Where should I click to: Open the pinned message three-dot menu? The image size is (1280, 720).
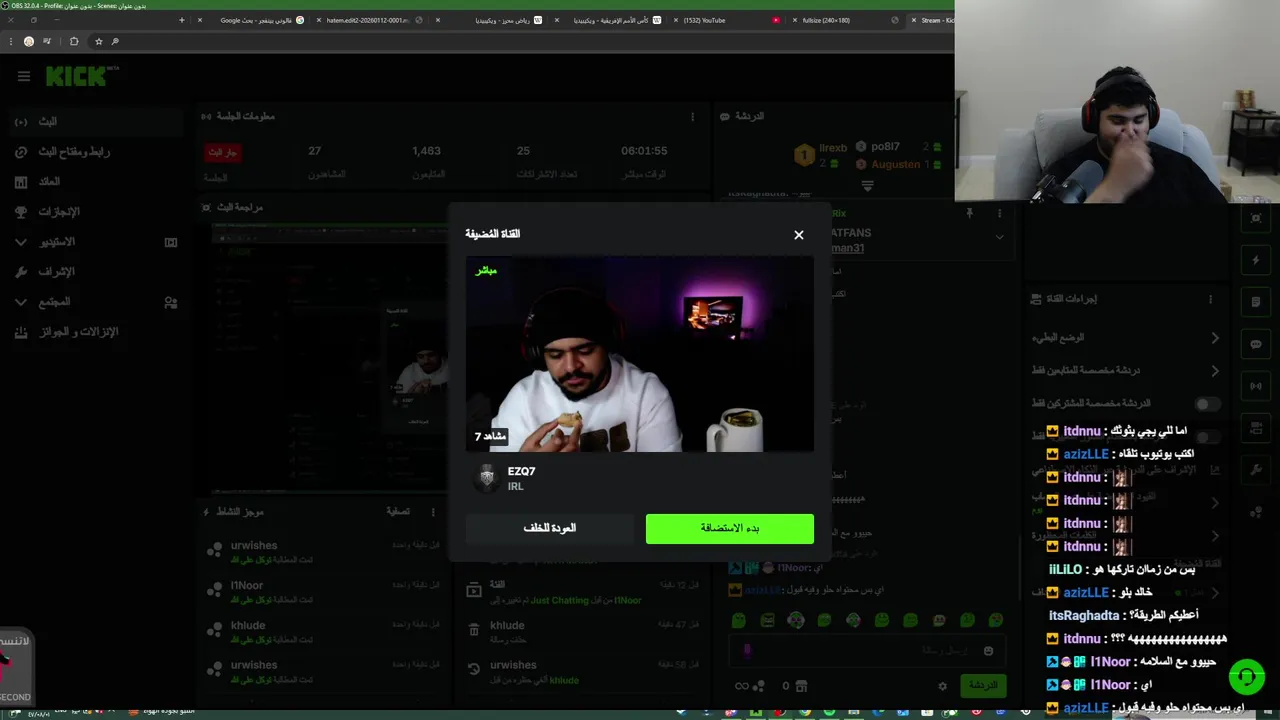click(x=999, y=213)
